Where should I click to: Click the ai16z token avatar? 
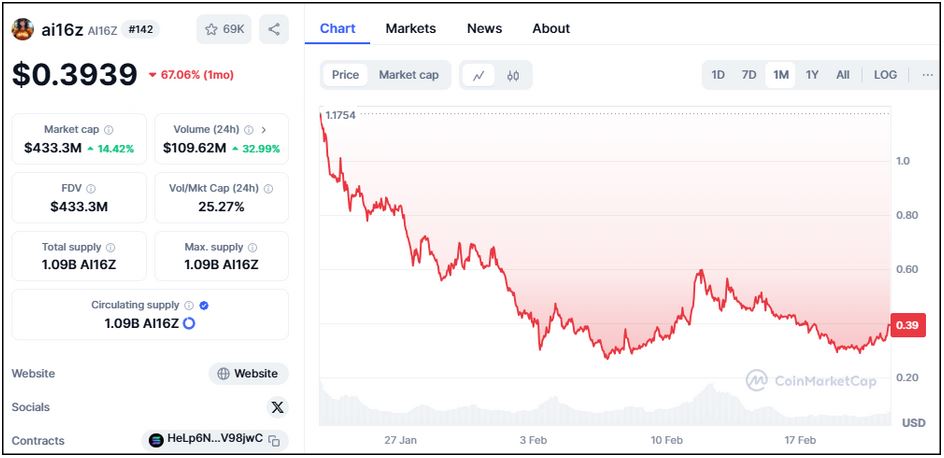point(22,29)
